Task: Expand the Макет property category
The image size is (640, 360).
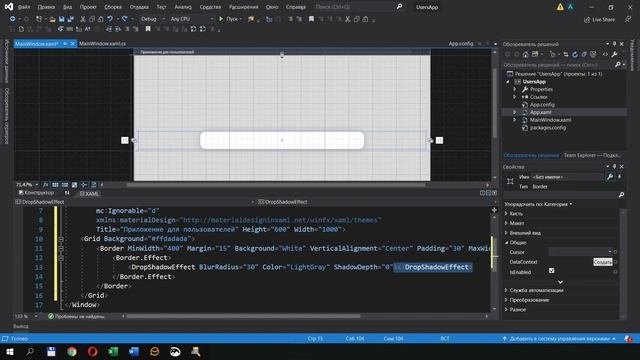Action: tap(507, 223)
